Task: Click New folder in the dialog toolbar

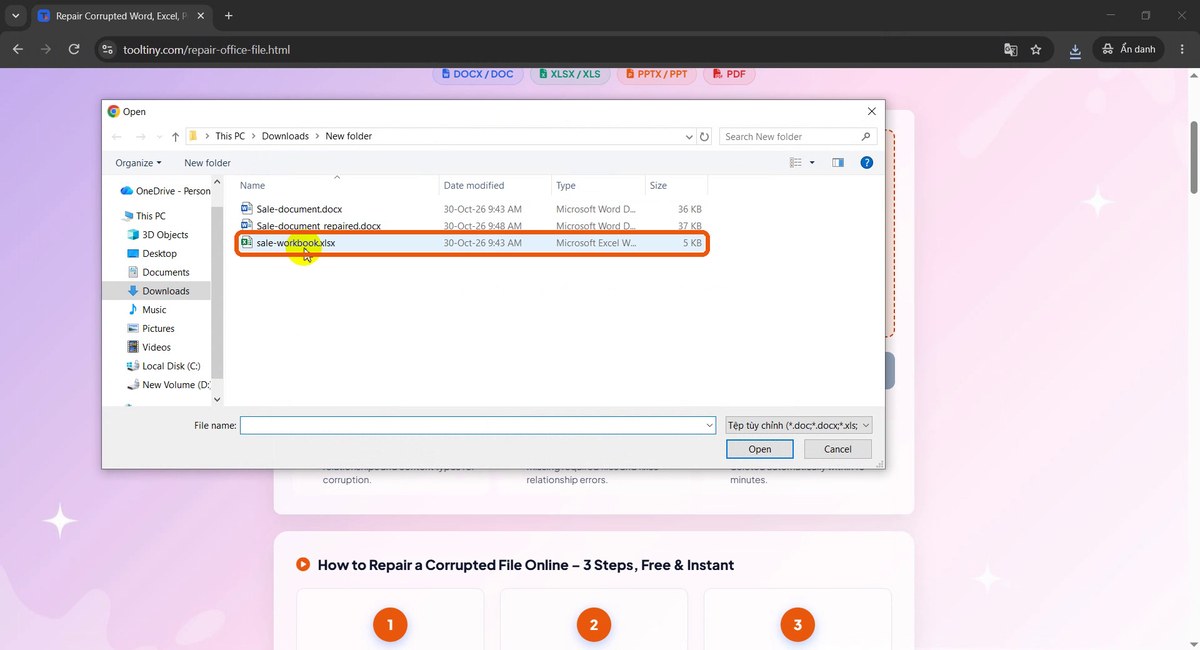Action: coord(207,162)
